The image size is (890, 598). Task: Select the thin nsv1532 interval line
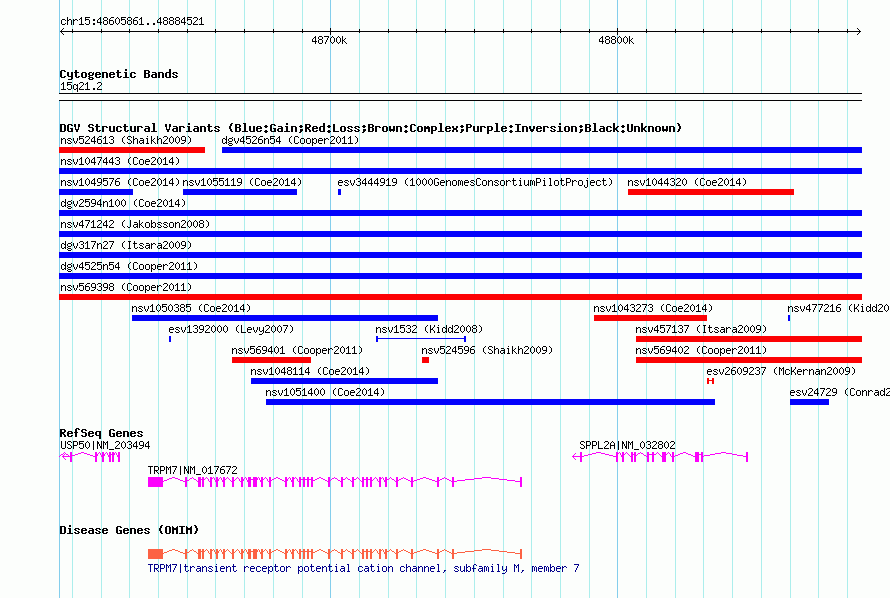pyautogui.click(x=421, y=339)
